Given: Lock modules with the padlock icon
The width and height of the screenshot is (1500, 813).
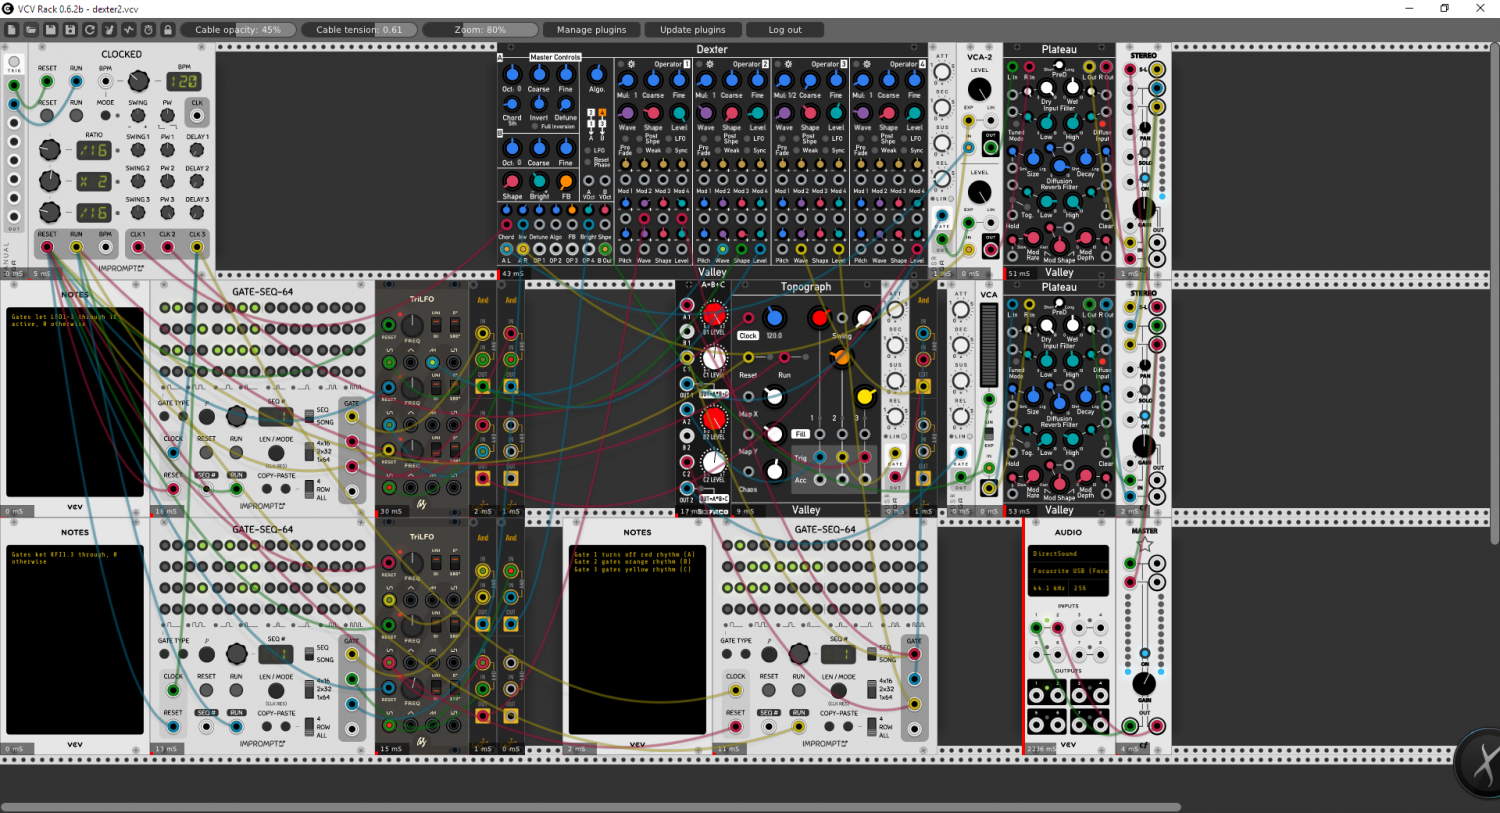Looking at the screenshot, I should [168, 30].
